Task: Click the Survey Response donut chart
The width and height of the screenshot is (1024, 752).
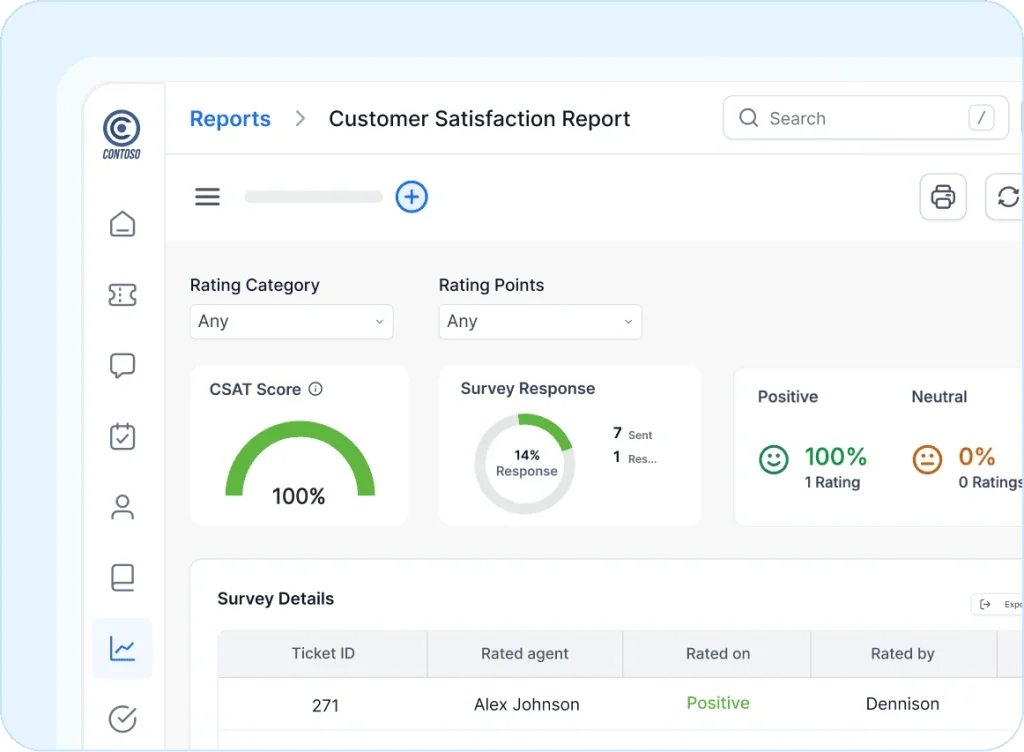Action: click(x=524, y=462)
